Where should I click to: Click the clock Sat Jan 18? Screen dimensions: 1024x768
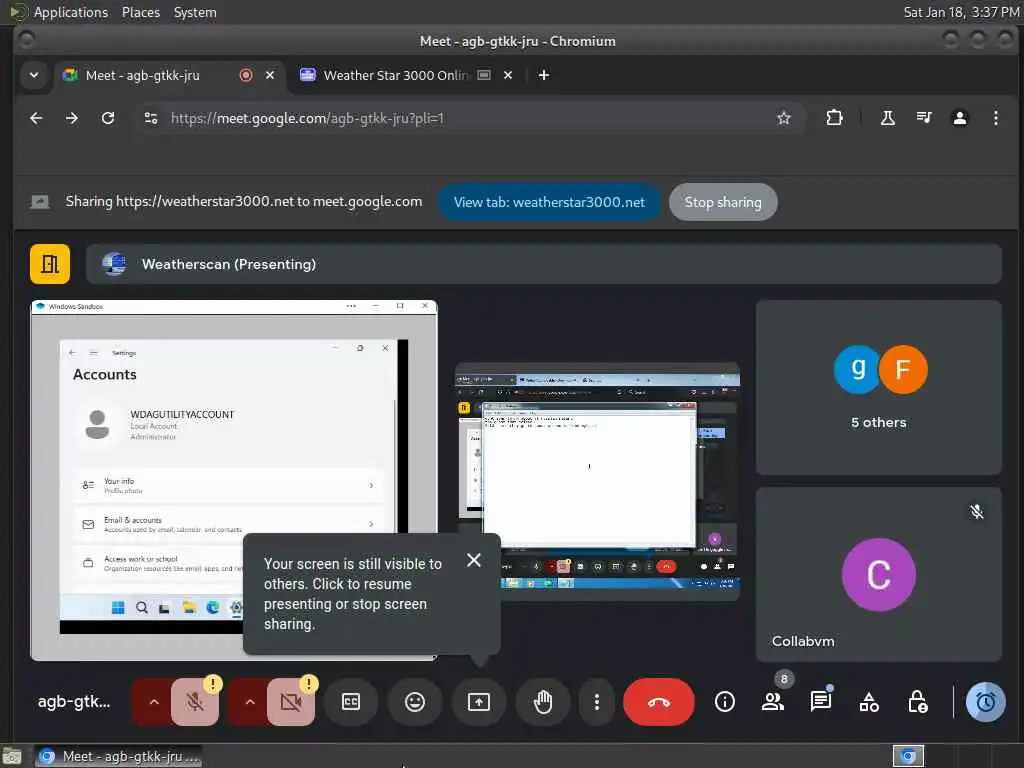tap(960, 12)
